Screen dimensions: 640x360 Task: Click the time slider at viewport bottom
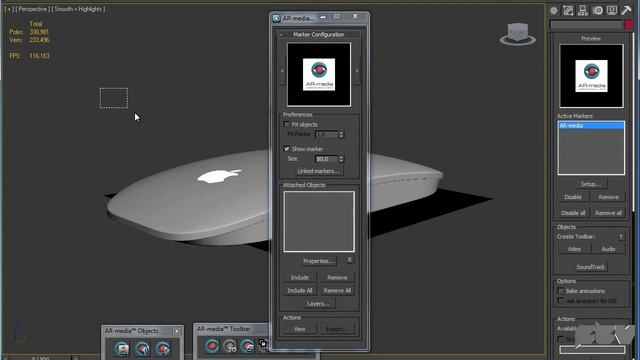(x=40, y=358)
